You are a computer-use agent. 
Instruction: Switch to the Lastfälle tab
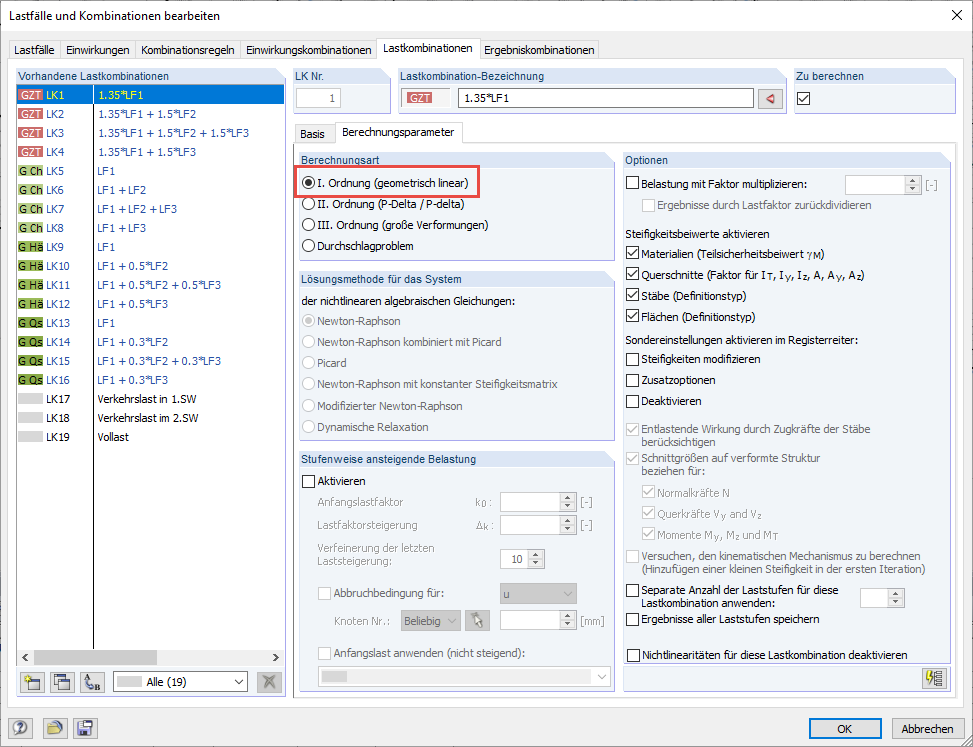34,50
